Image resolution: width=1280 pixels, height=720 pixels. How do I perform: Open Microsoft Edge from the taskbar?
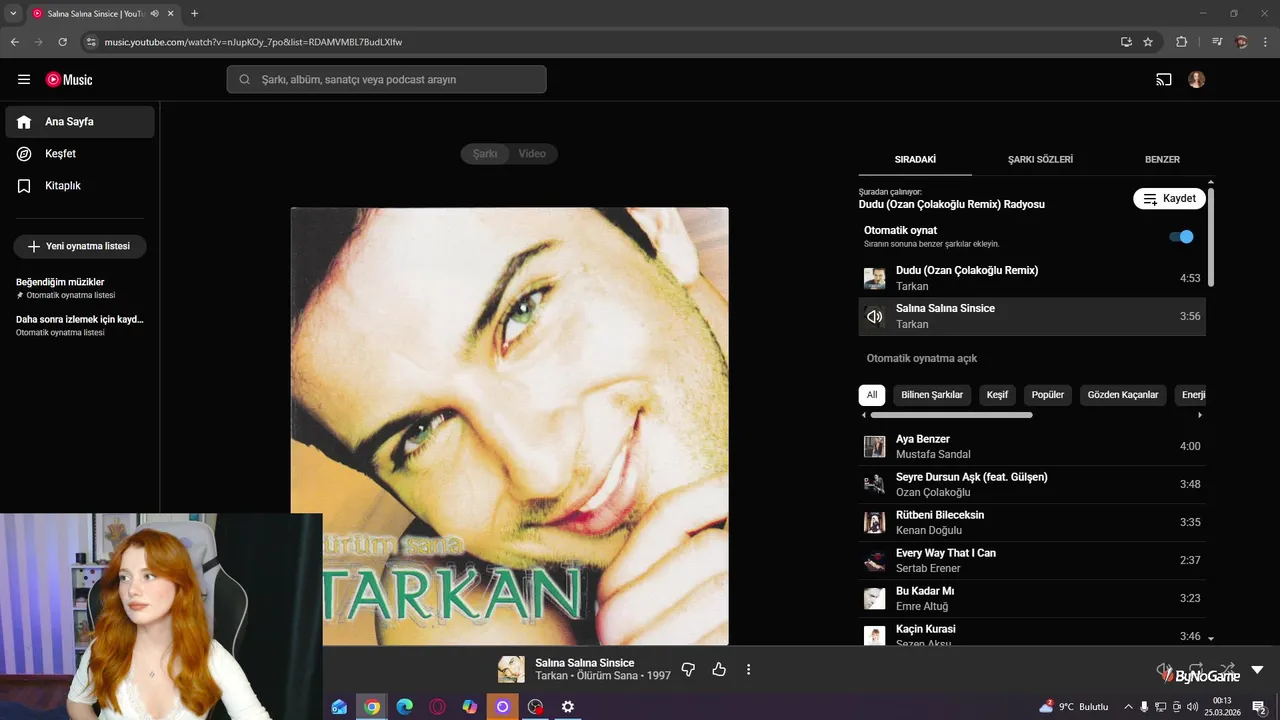point(404,707)
